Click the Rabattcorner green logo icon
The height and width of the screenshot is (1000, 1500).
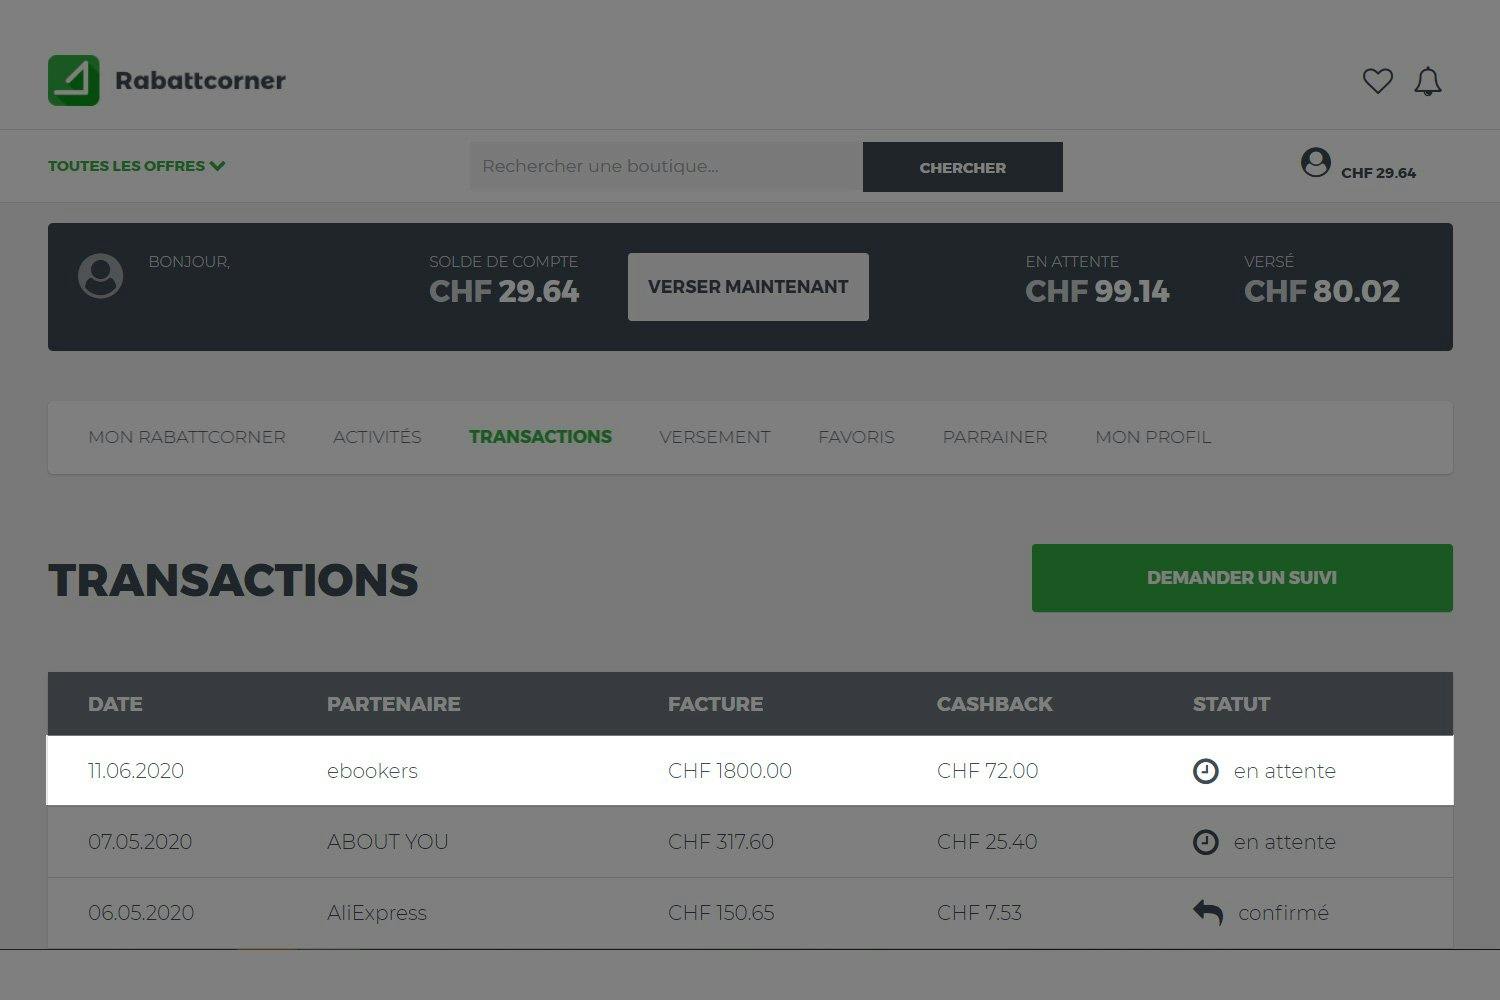[74, 80]
